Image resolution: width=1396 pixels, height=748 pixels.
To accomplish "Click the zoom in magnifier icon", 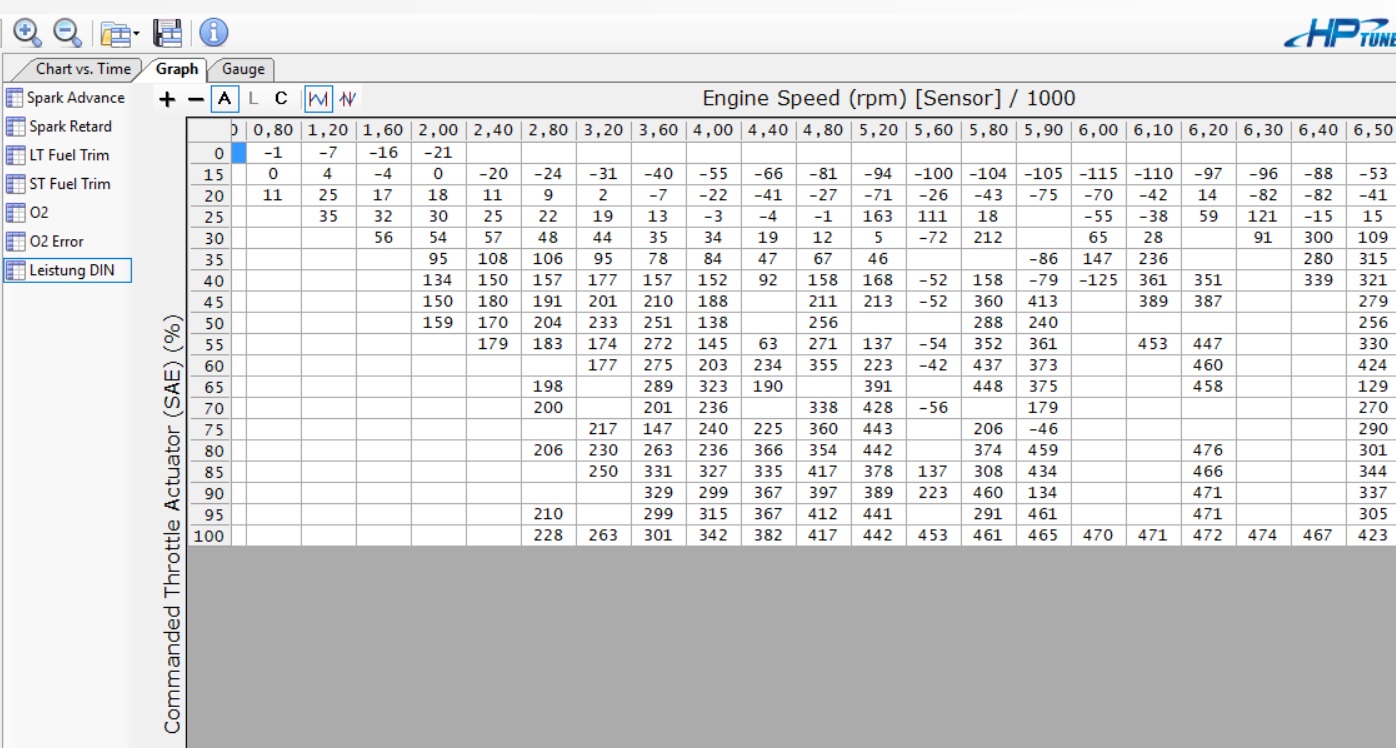I will (27, 33).
